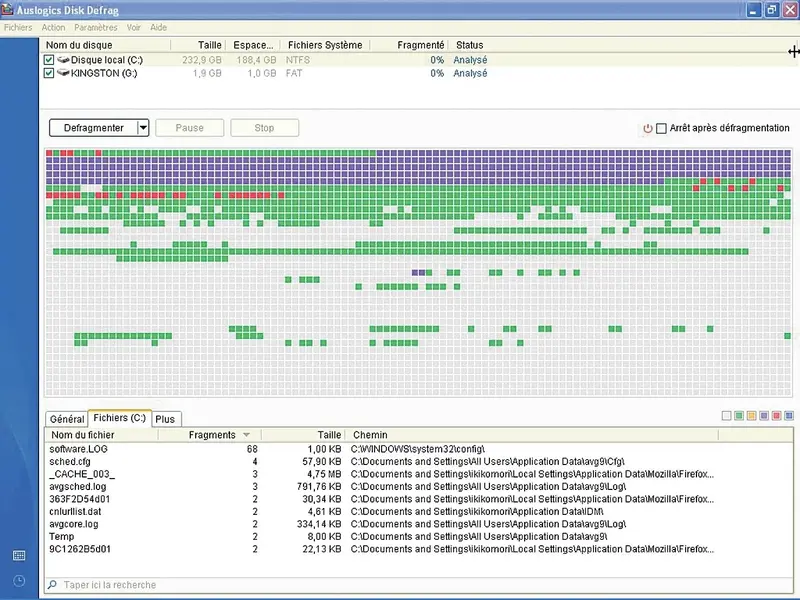Click the Disque local (C:) drive icon

63,60
